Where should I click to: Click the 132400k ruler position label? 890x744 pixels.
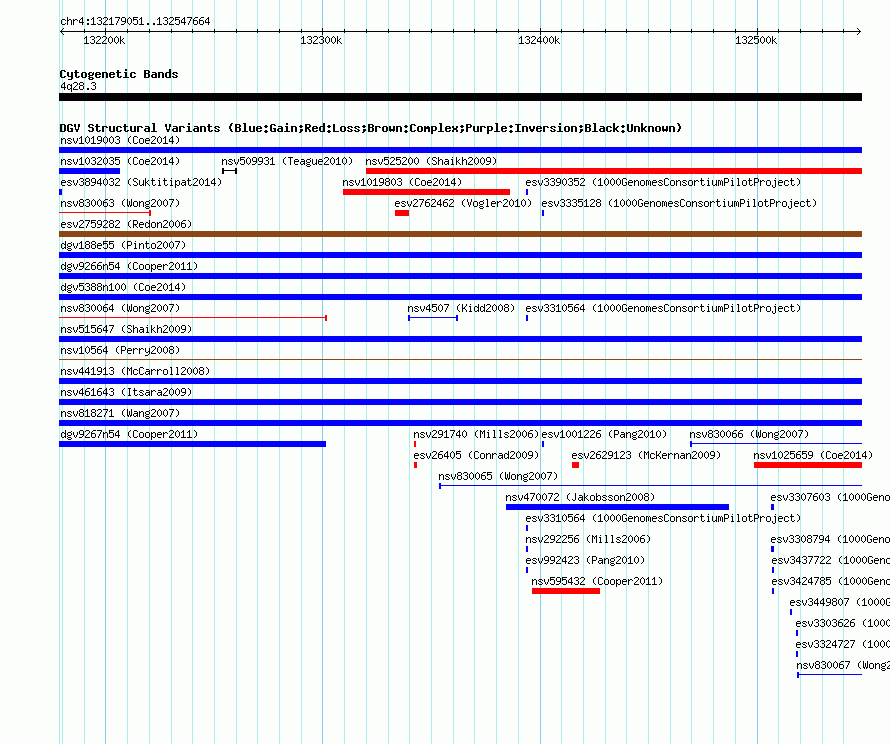tap(539, 40)
